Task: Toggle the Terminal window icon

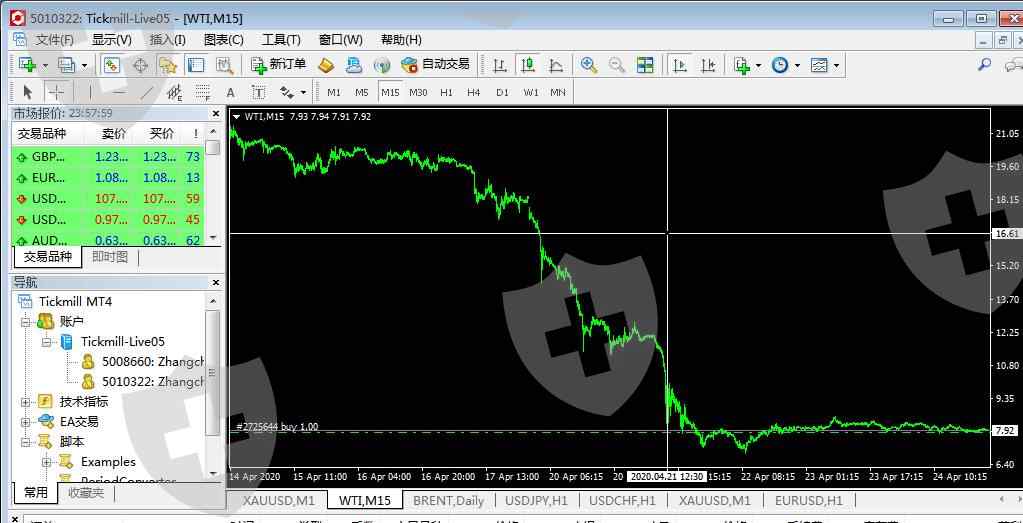Action: tap(196, 65)
